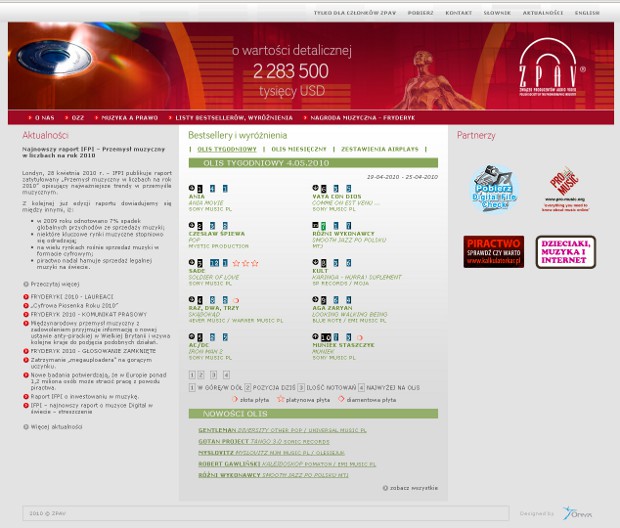Open the OZZ menu

pos(78,117)
